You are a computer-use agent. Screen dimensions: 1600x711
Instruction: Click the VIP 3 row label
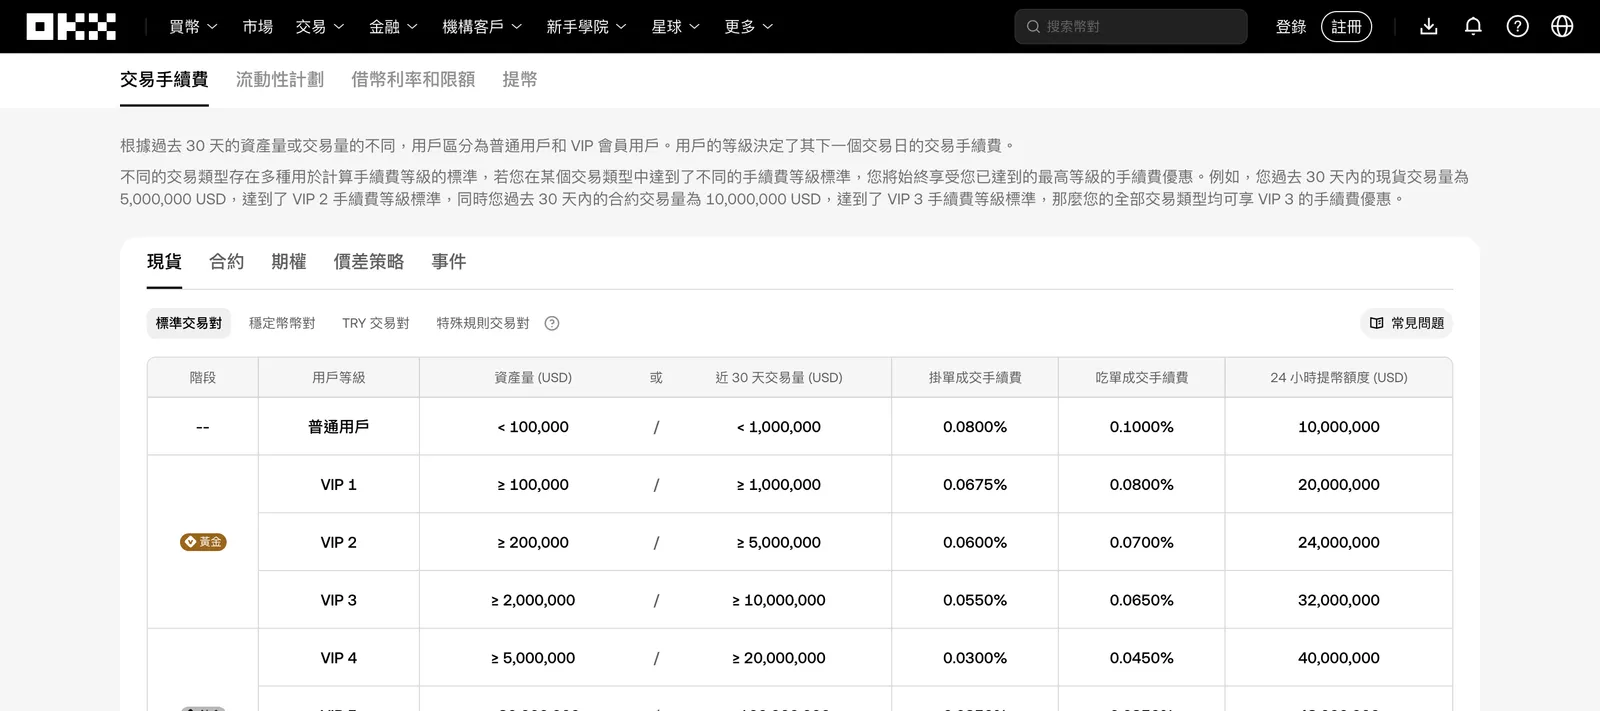click(338, 601)
